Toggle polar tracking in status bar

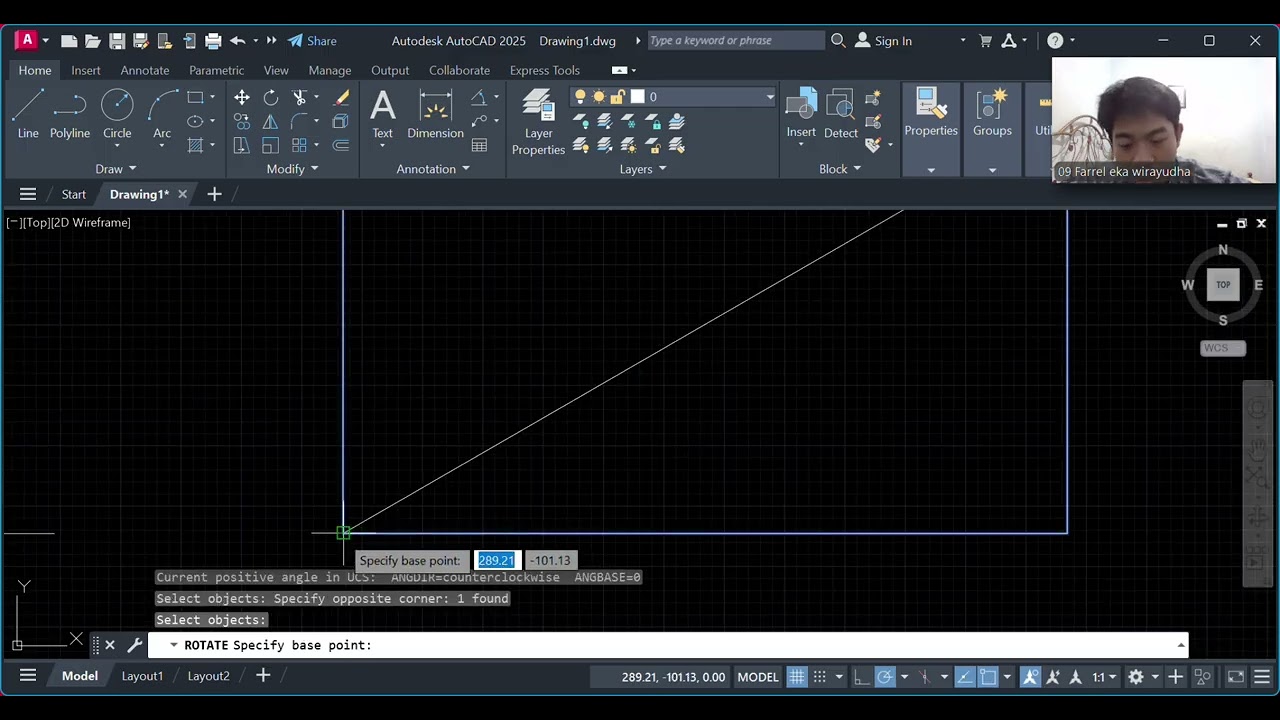885,677
